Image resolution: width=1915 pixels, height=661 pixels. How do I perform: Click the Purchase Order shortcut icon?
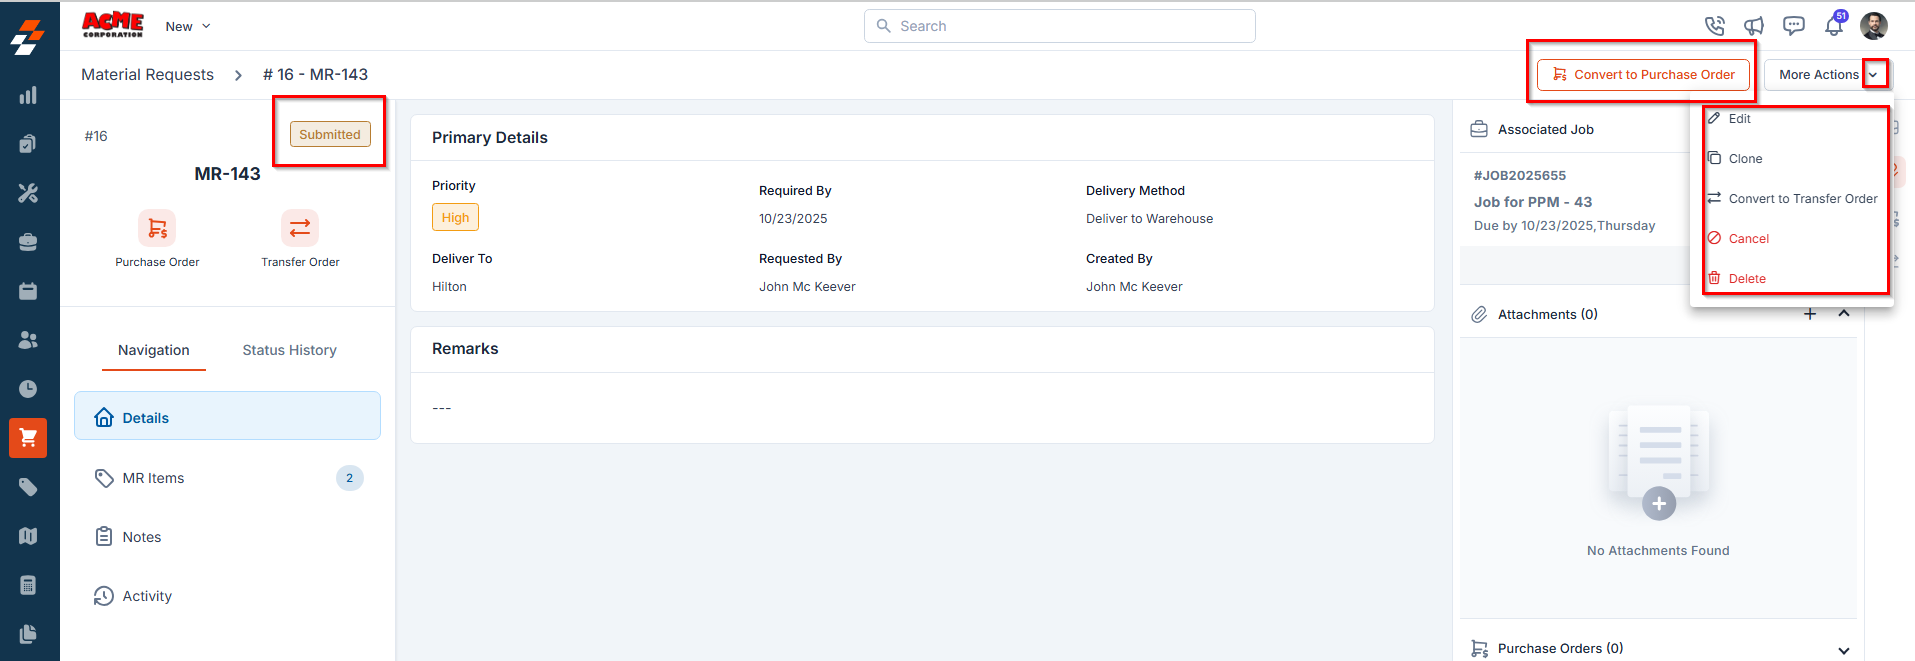pyautogui.click(x=157, y=229)
